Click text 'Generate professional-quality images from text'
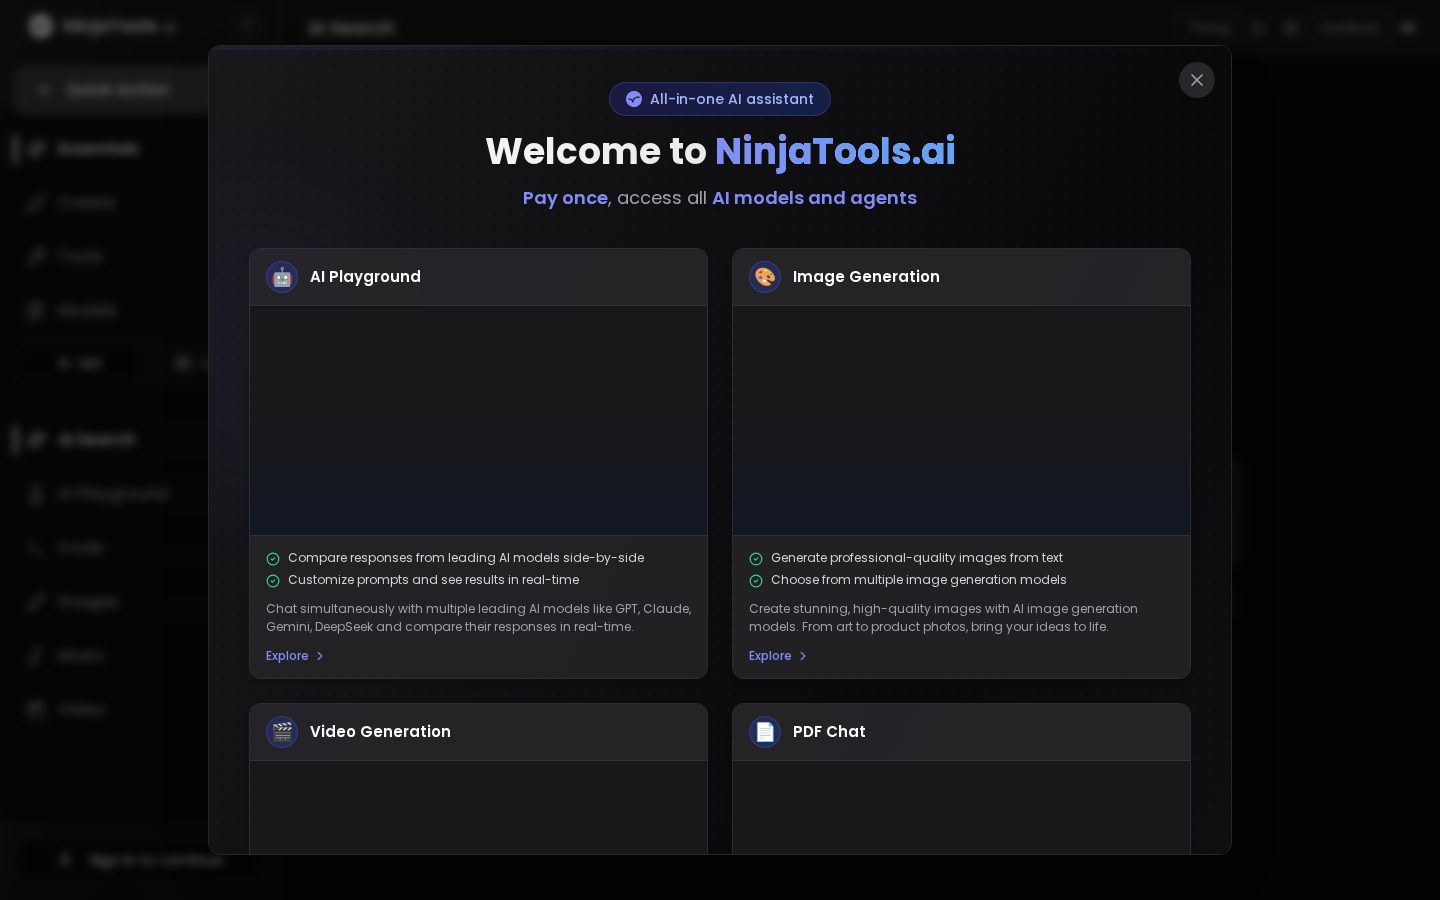The width and height of the screenshot is (1440, 900). point(917,558)
